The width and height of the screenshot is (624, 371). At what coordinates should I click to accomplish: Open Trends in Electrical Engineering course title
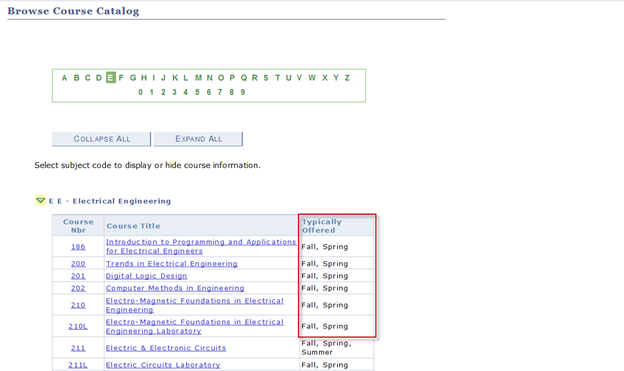172,264
